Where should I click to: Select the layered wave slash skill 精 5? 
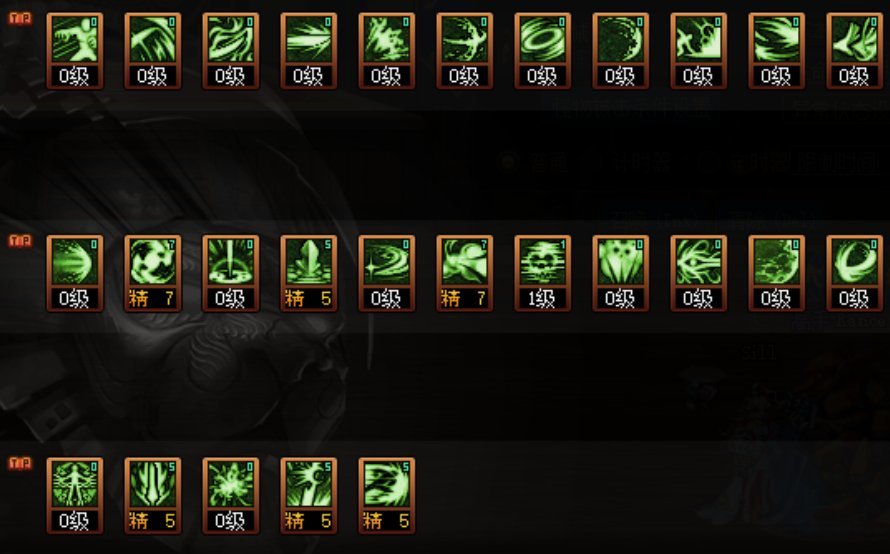pos(387,496)
